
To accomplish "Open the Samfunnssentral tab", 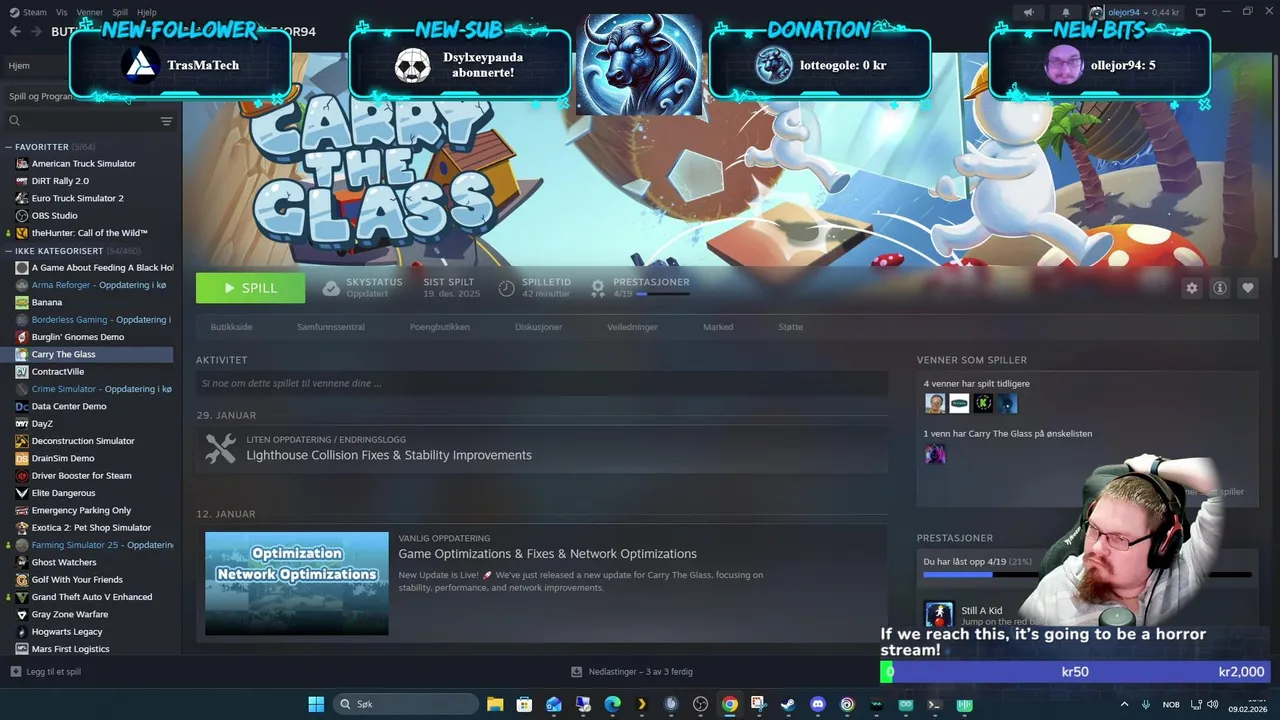I will pyautogui.click(x=331, y=327).
